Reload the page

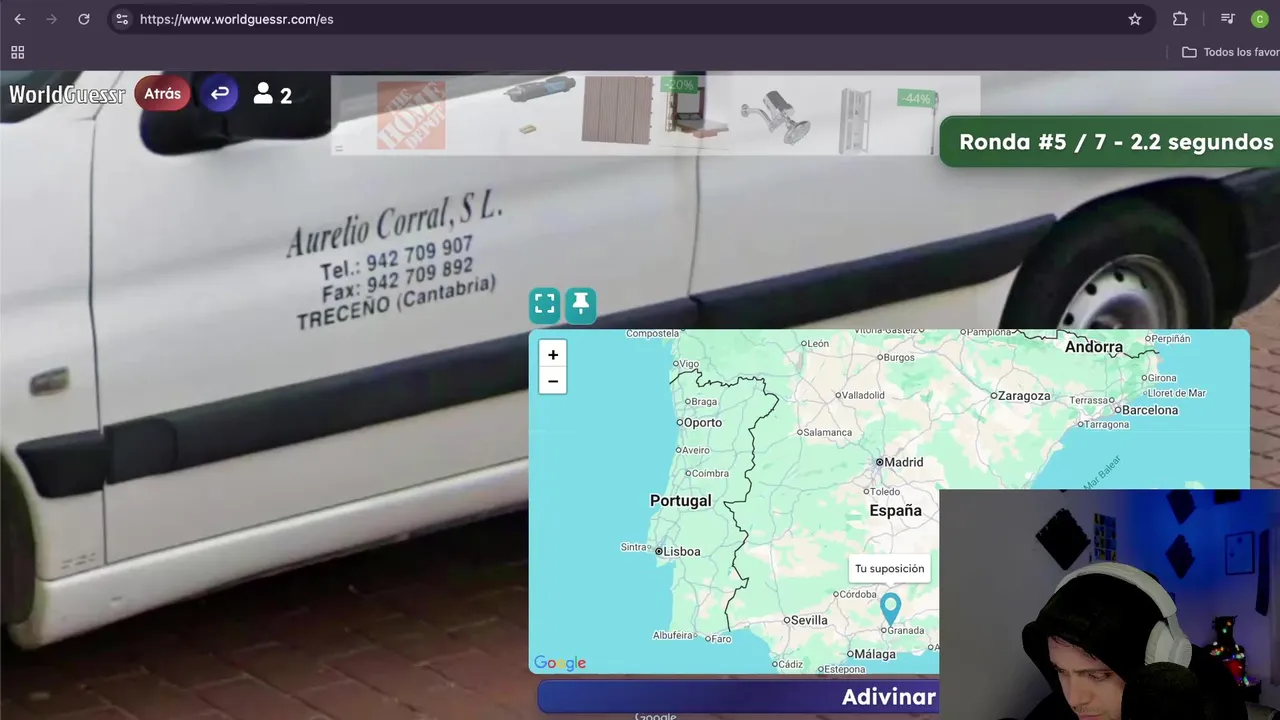coord(84,19)
